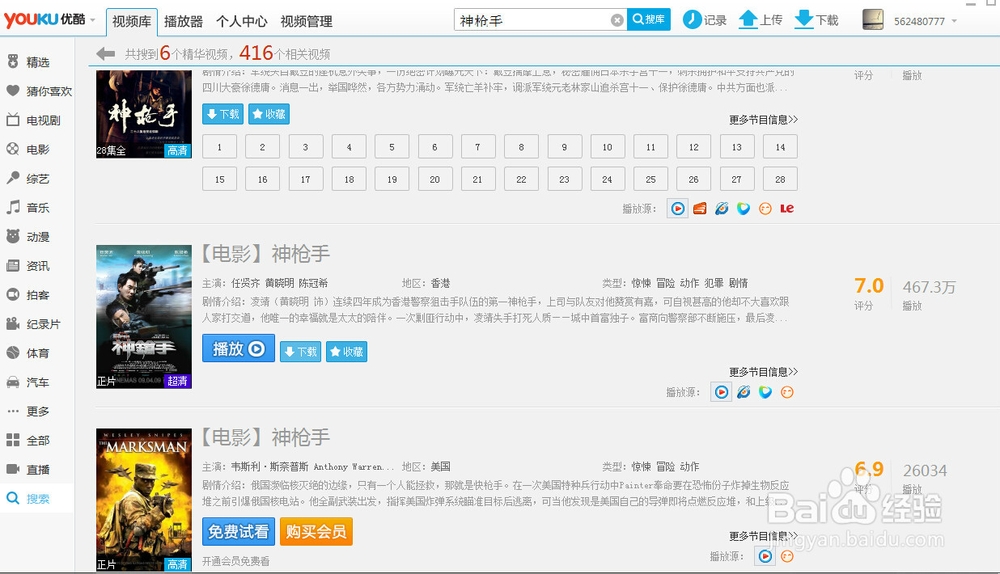Open the Hong Kong 【电影】神枪手 title link

coord(265,254)
